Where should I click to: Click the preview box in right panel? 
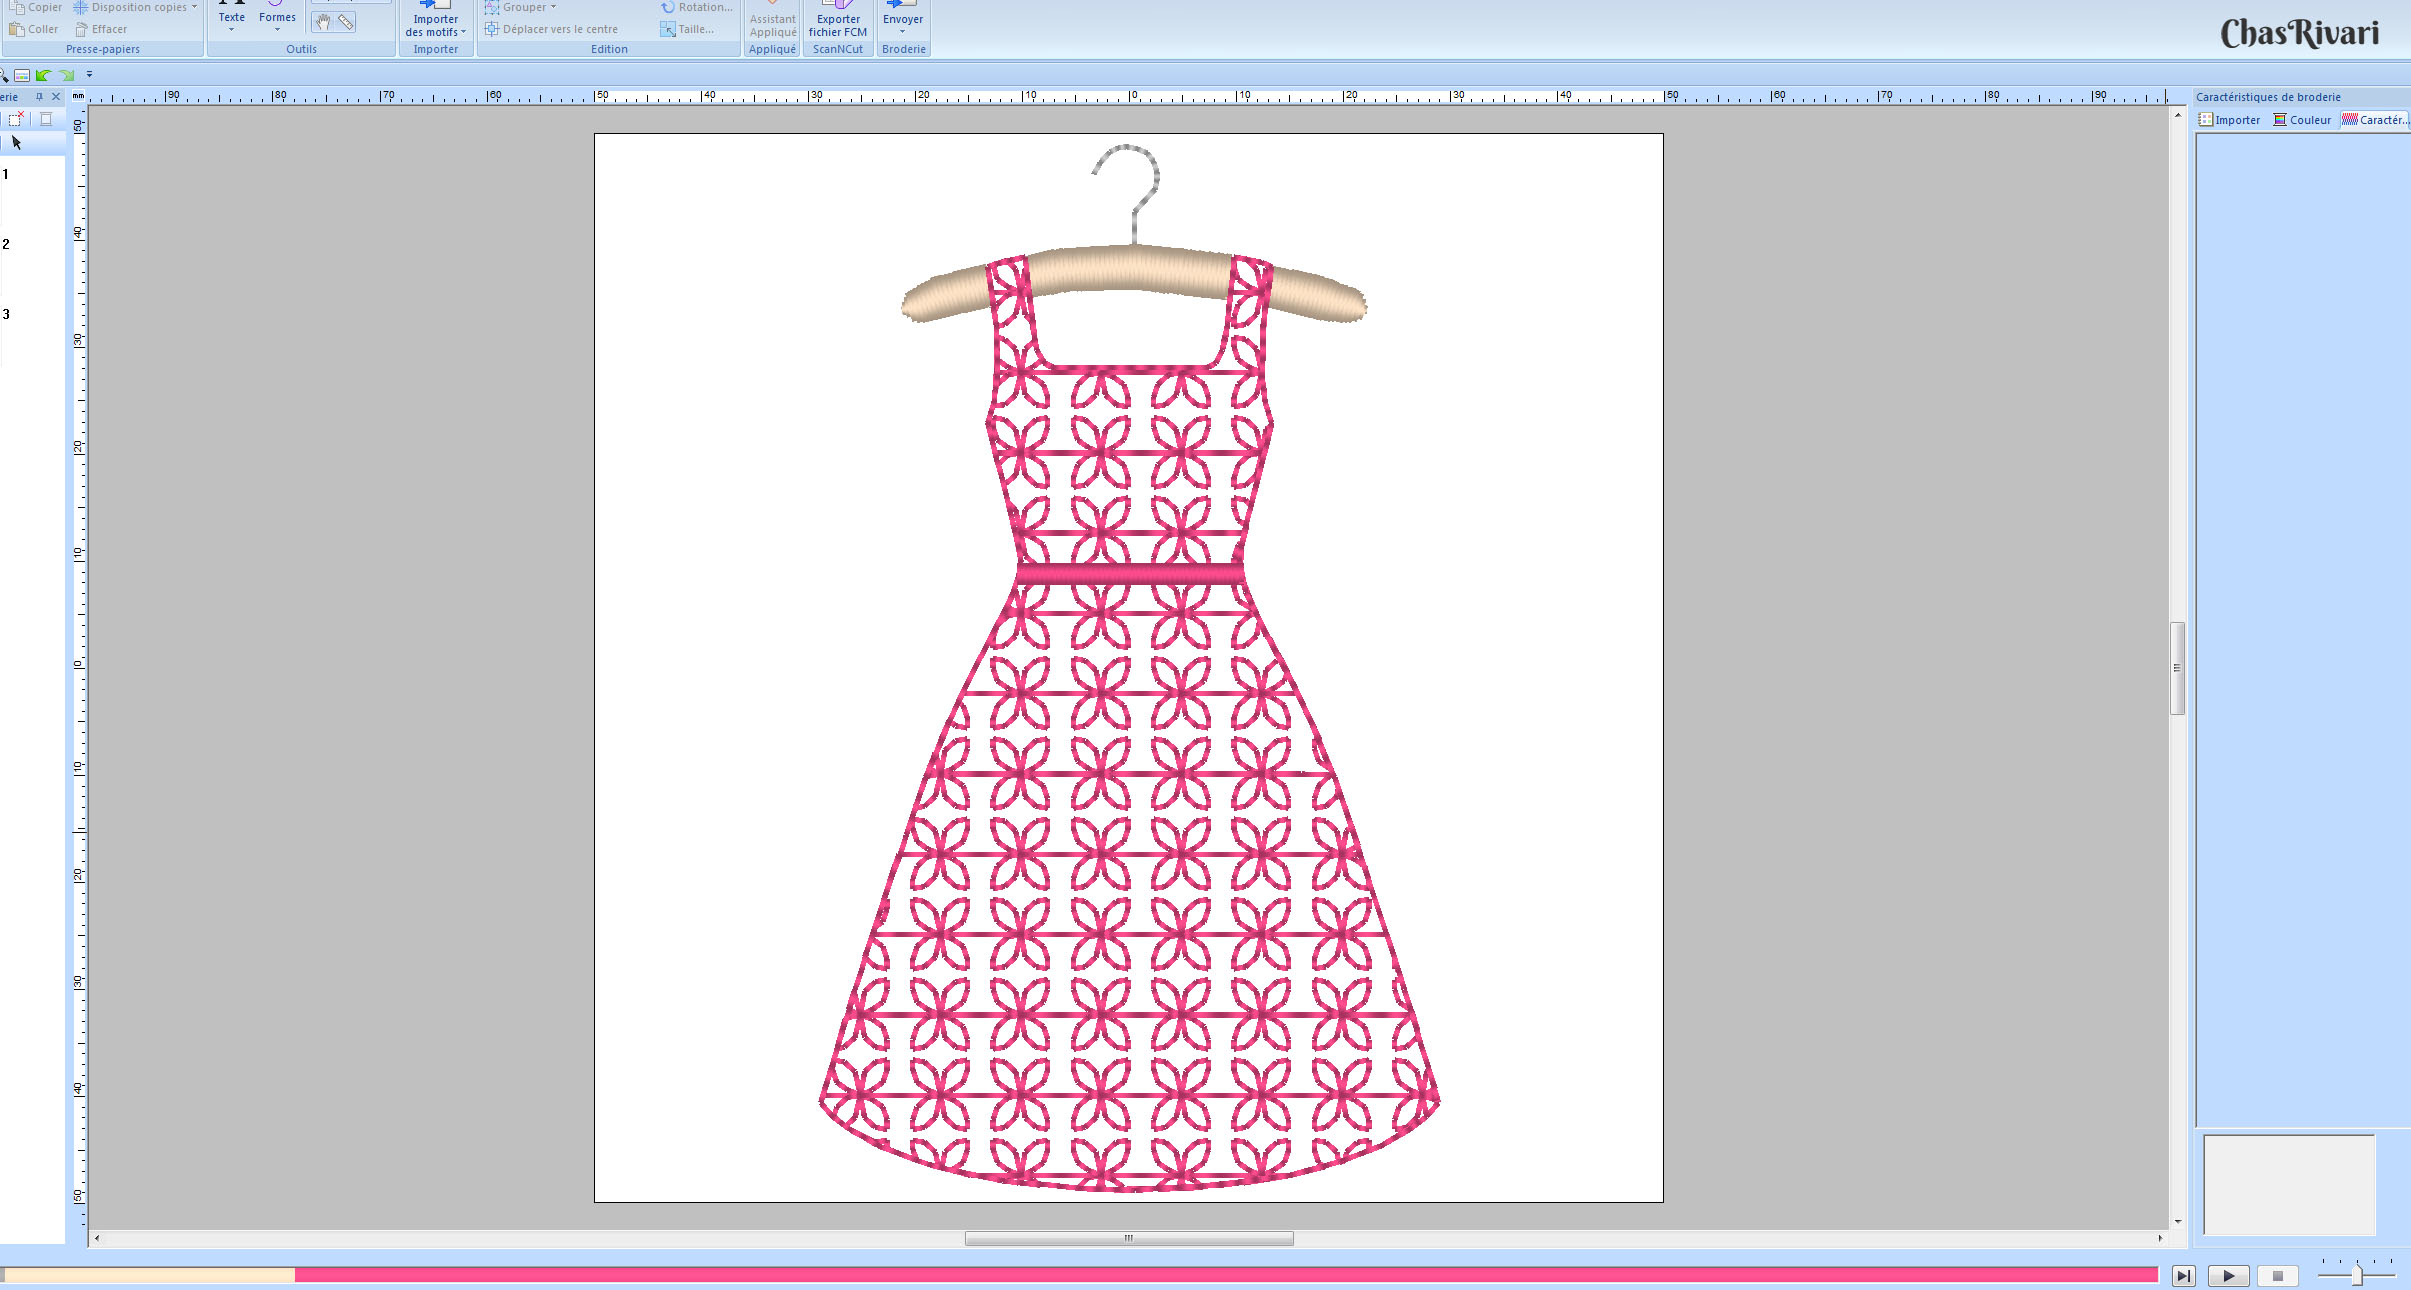click(x=2289, y=1185)
